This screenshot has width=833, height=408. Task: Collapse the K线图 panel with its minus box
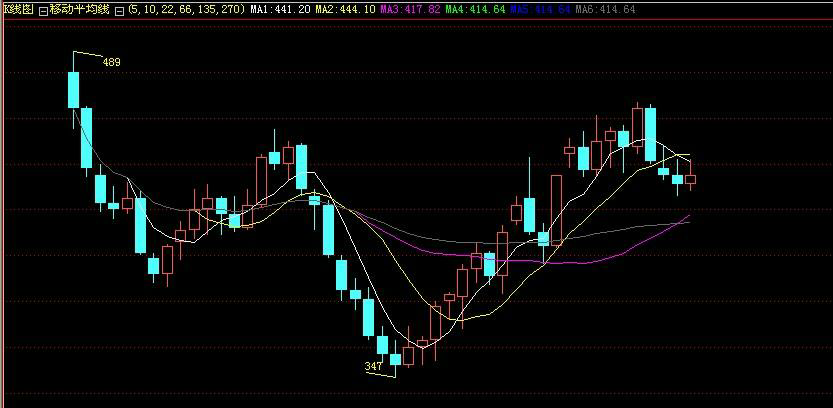click(x=44, y=10)
